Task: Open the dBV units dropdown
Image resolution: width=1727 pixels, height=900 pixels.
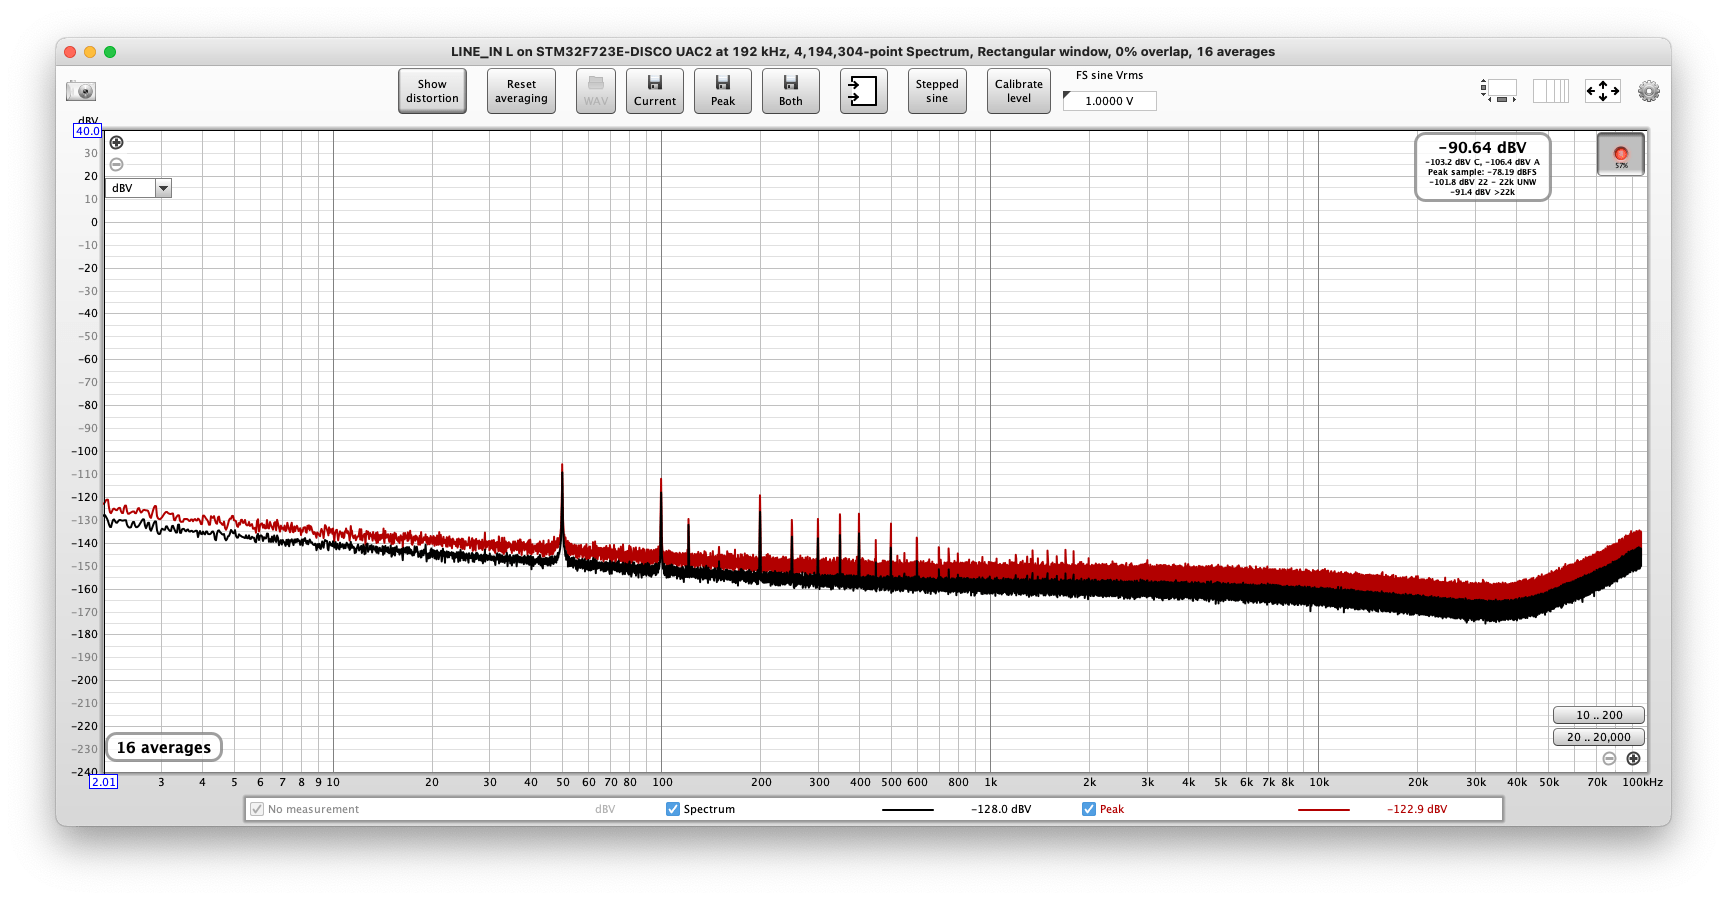Action: 139,188
